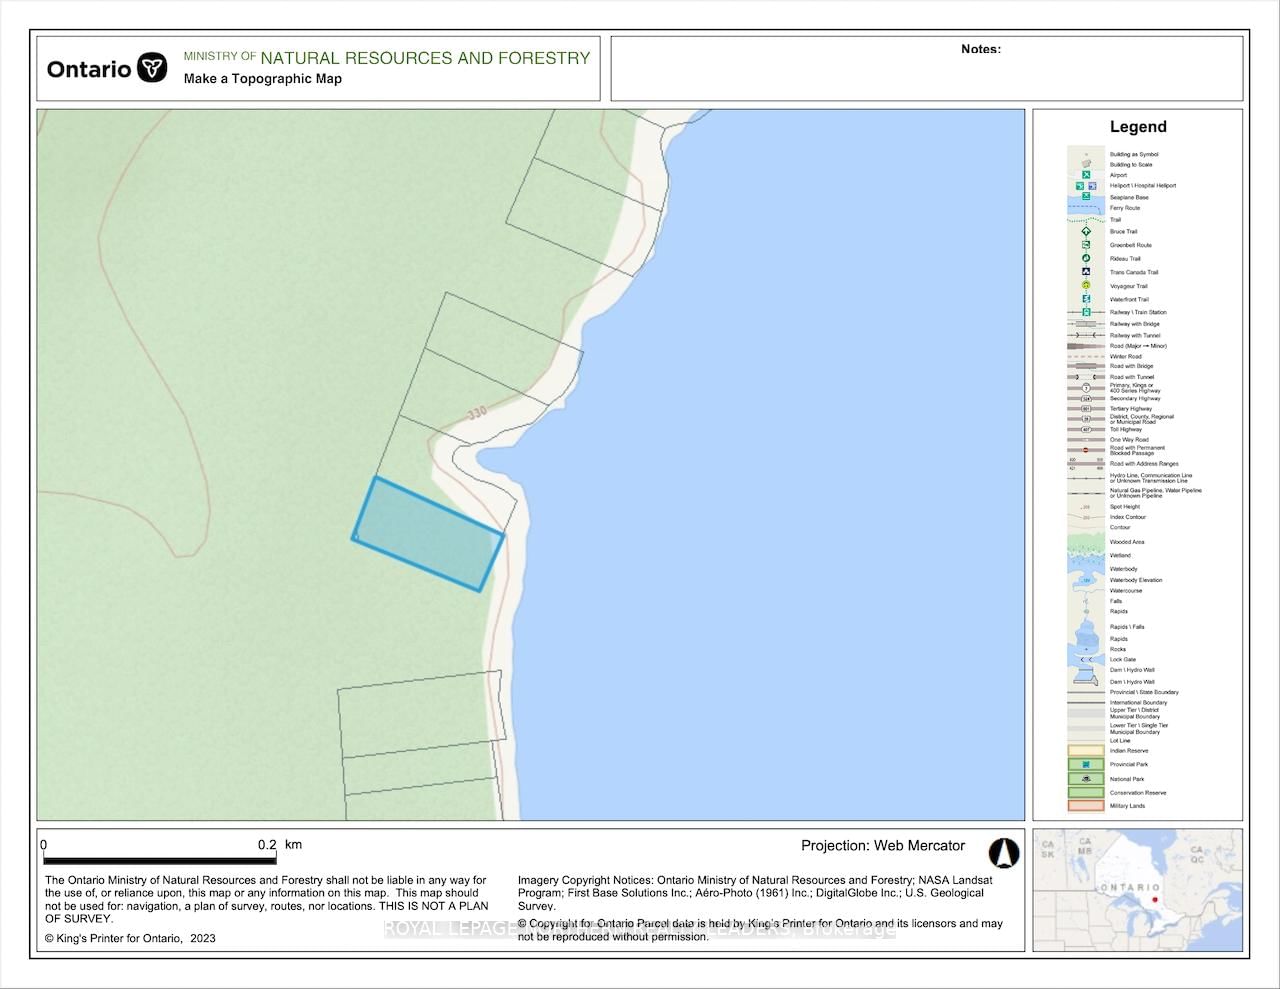Viewport: 1280px width, 989px height.
Task: Select the blue highlighted parcel on map
Action: (428, 534)
